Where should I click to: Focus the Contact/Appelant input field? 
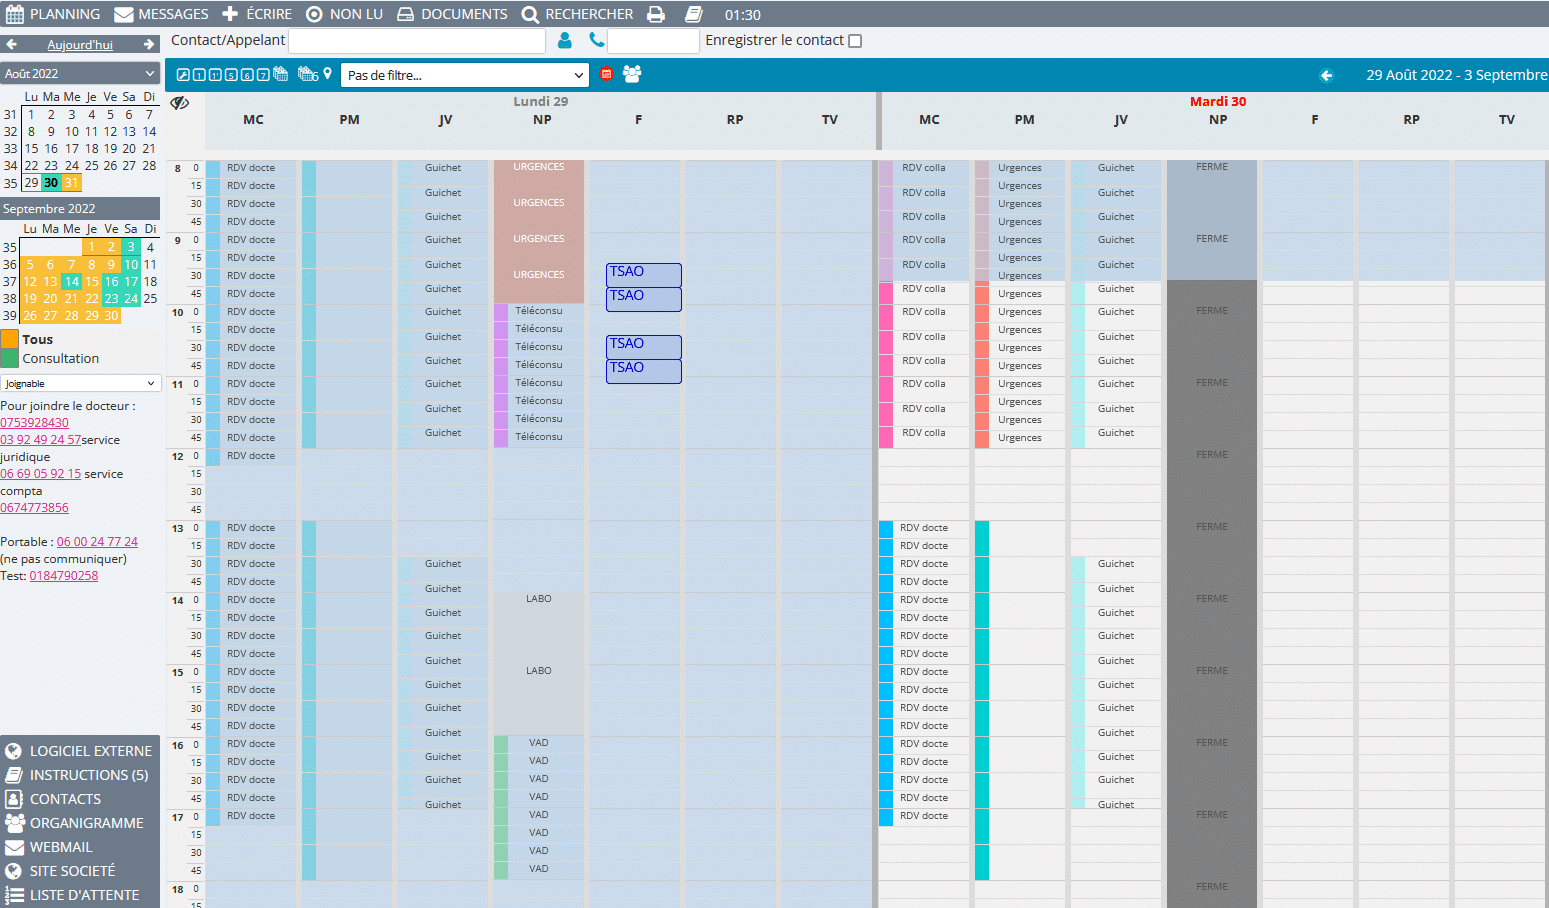point(417,41)
